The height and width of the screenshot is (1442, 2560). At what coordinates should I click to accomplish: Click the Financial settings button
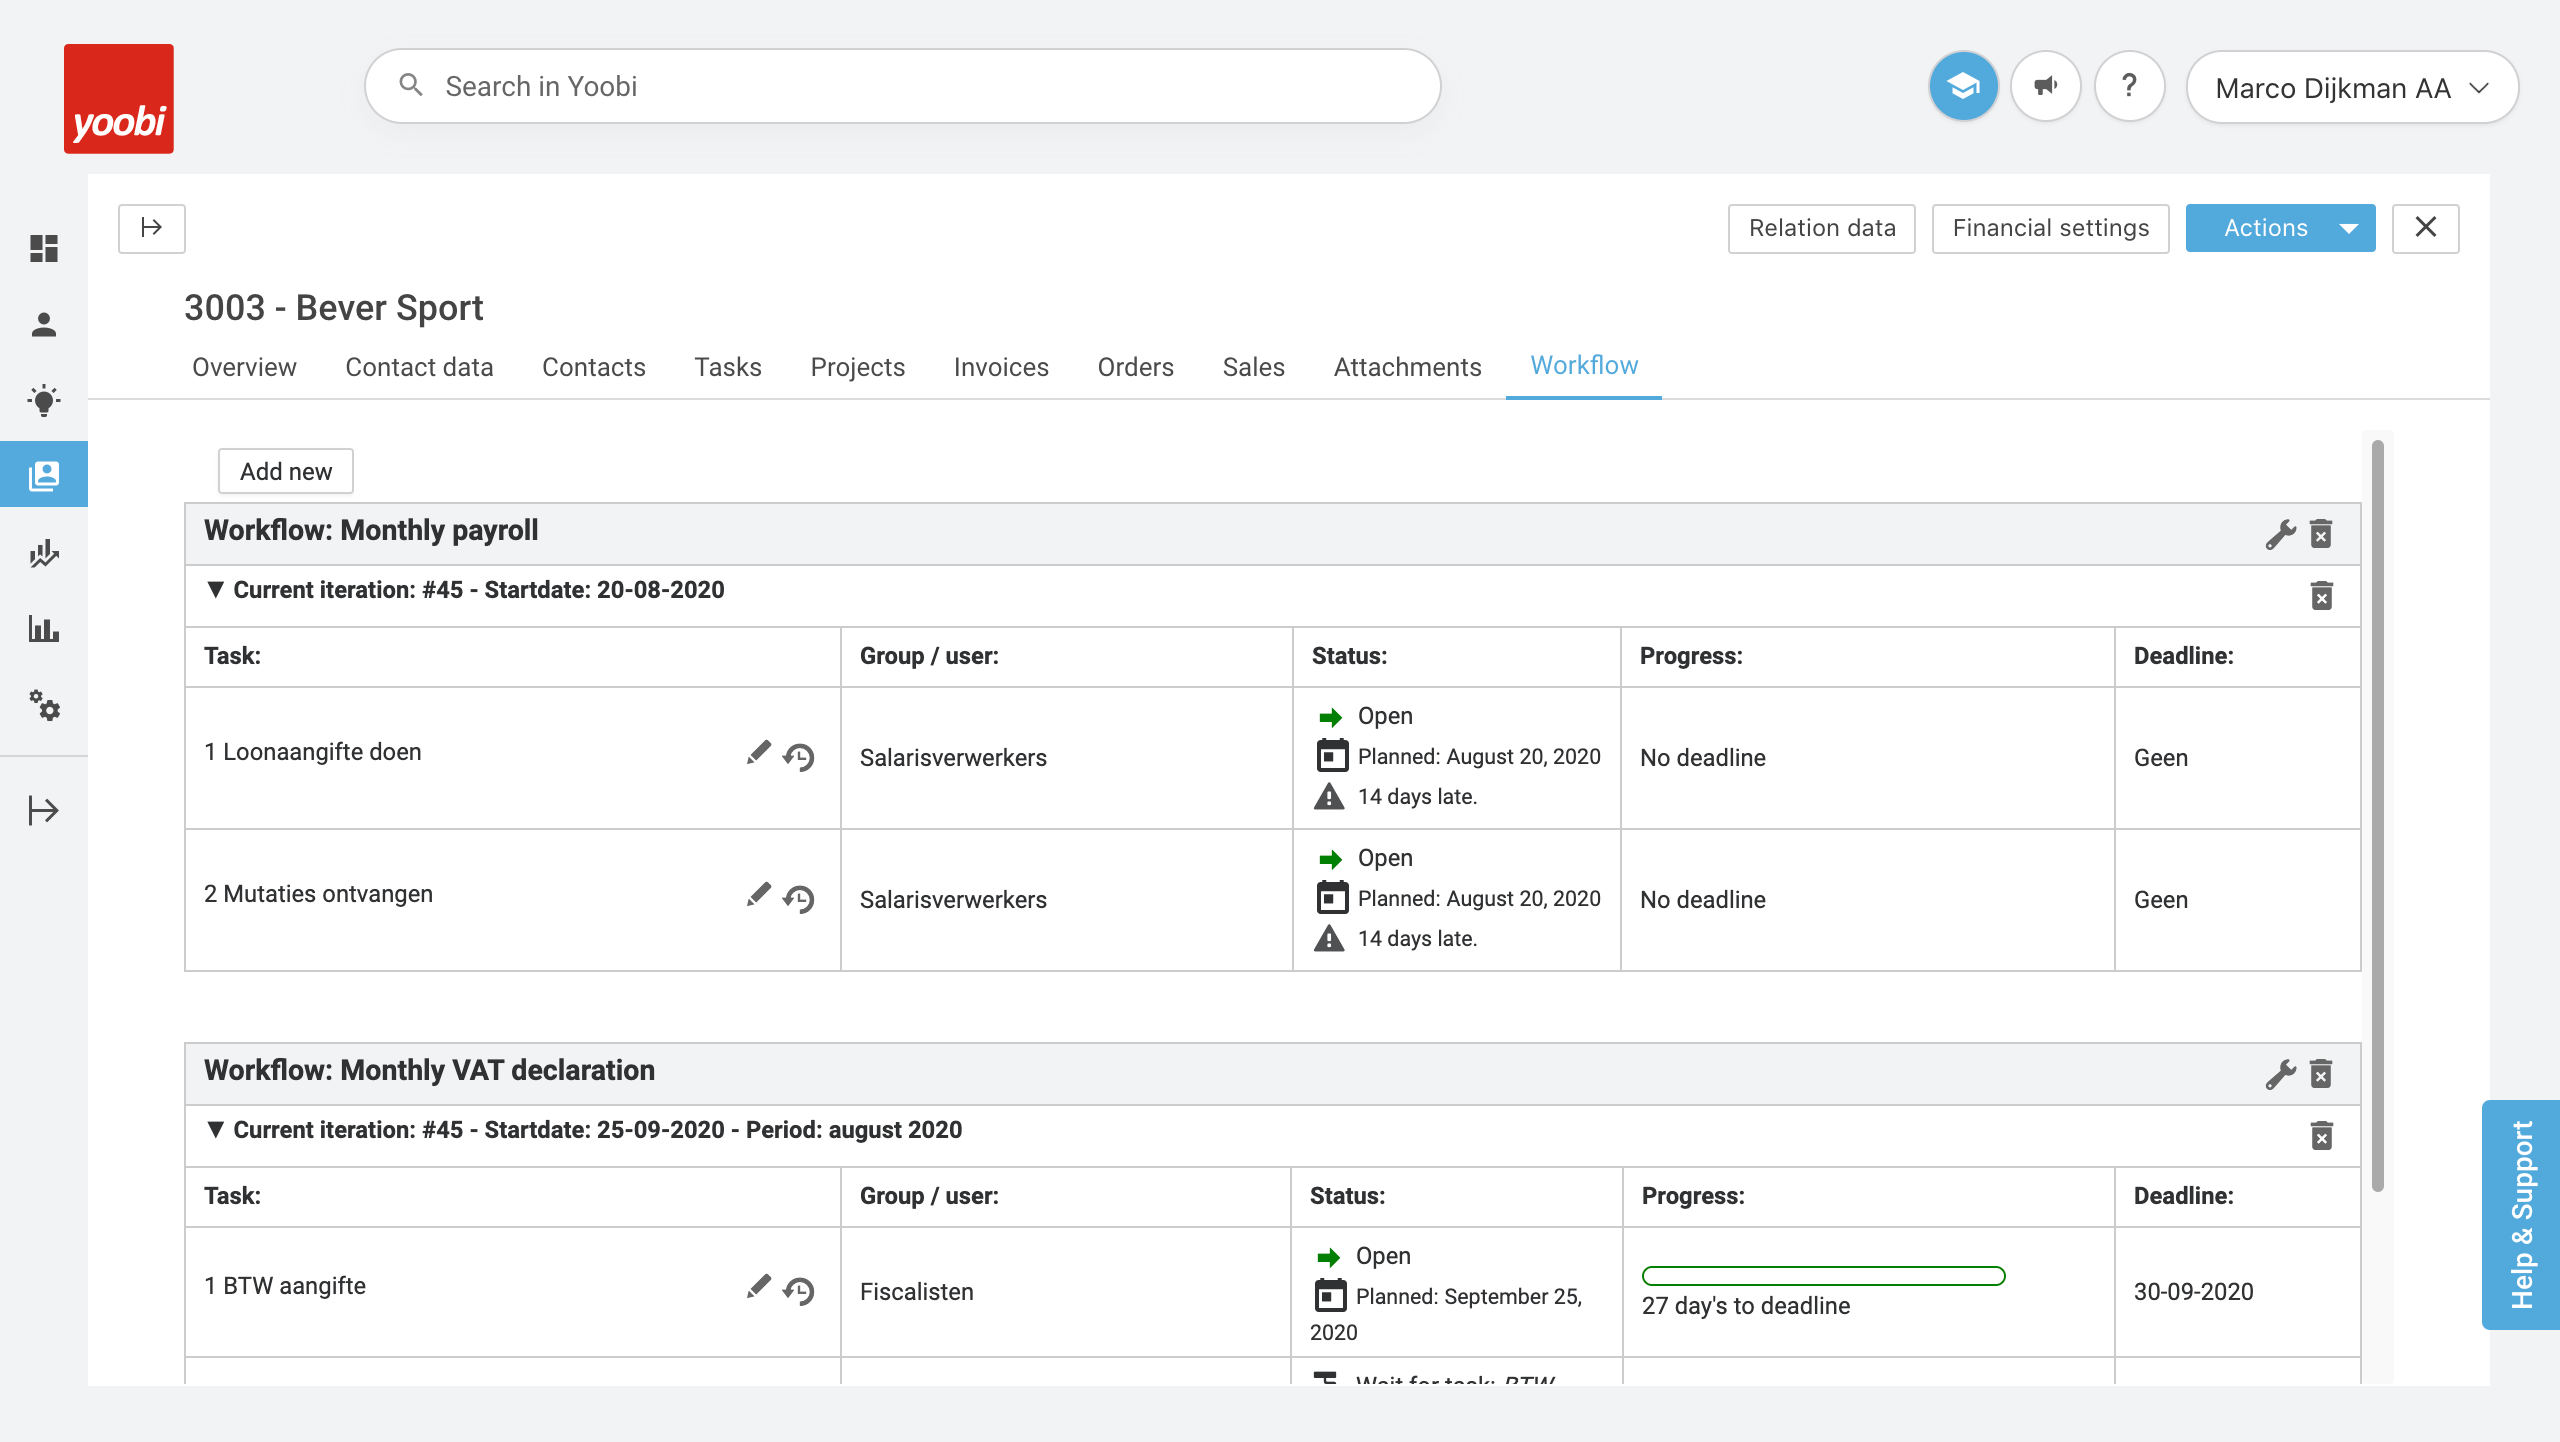(x=2050, y=229)
